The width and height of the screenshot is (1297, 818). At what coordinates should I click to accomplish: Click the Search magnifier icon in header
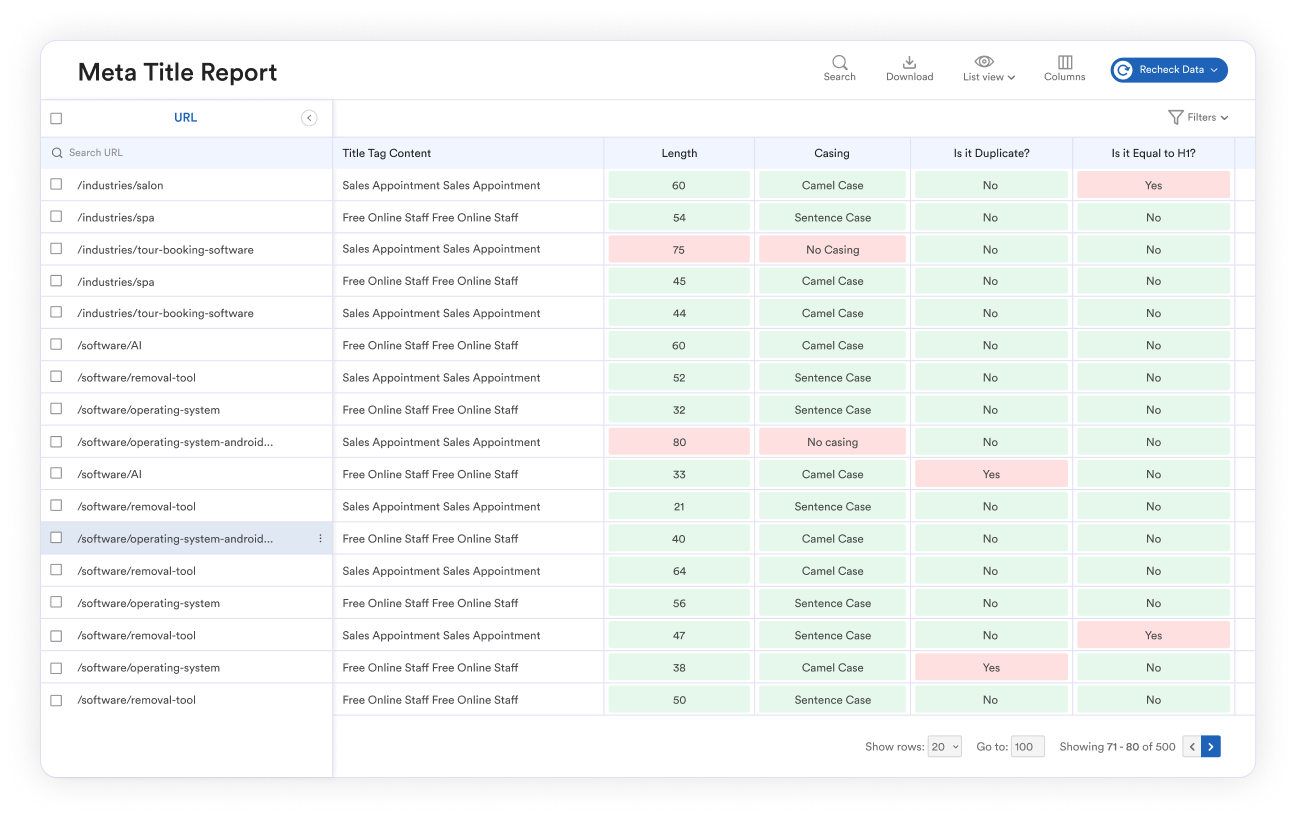[839, 62]
